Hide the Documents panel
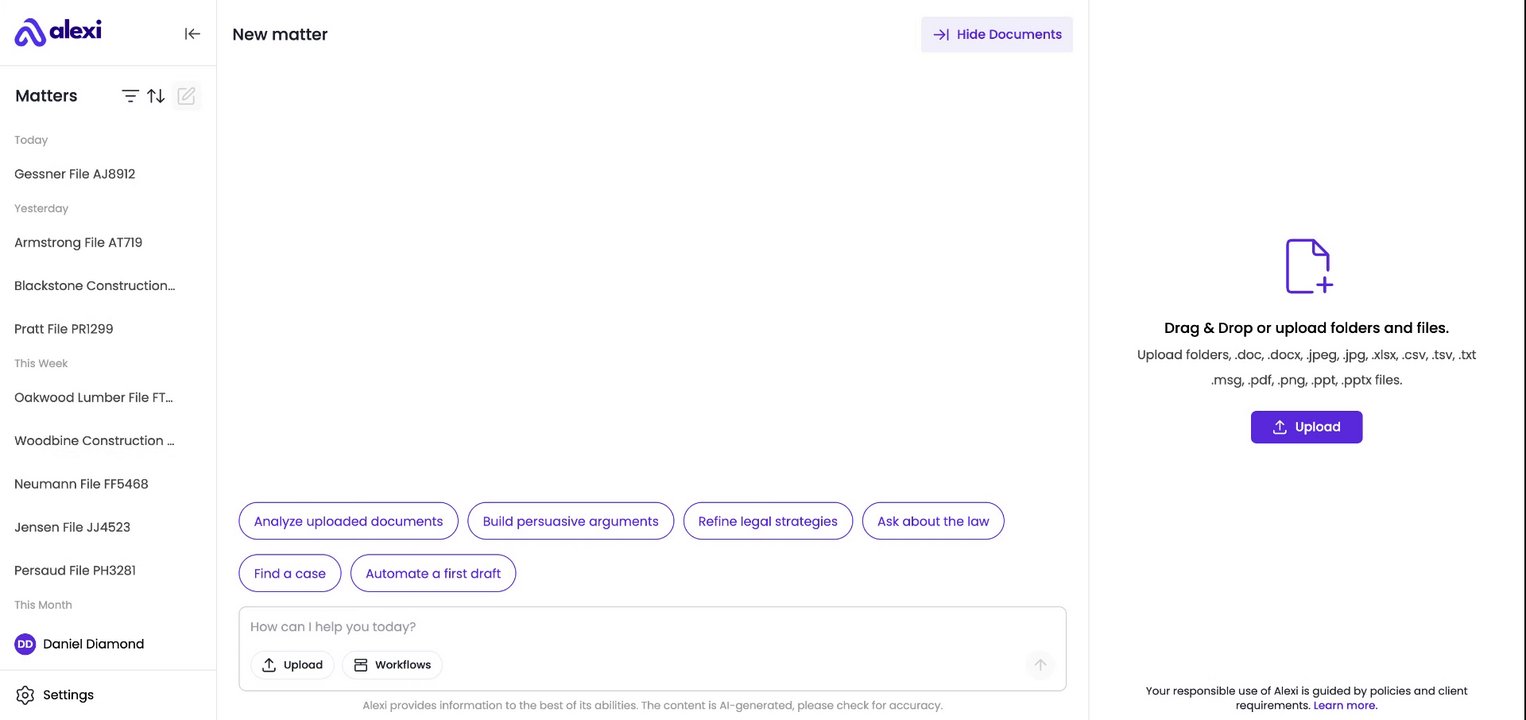 click(x=996, y=34)
